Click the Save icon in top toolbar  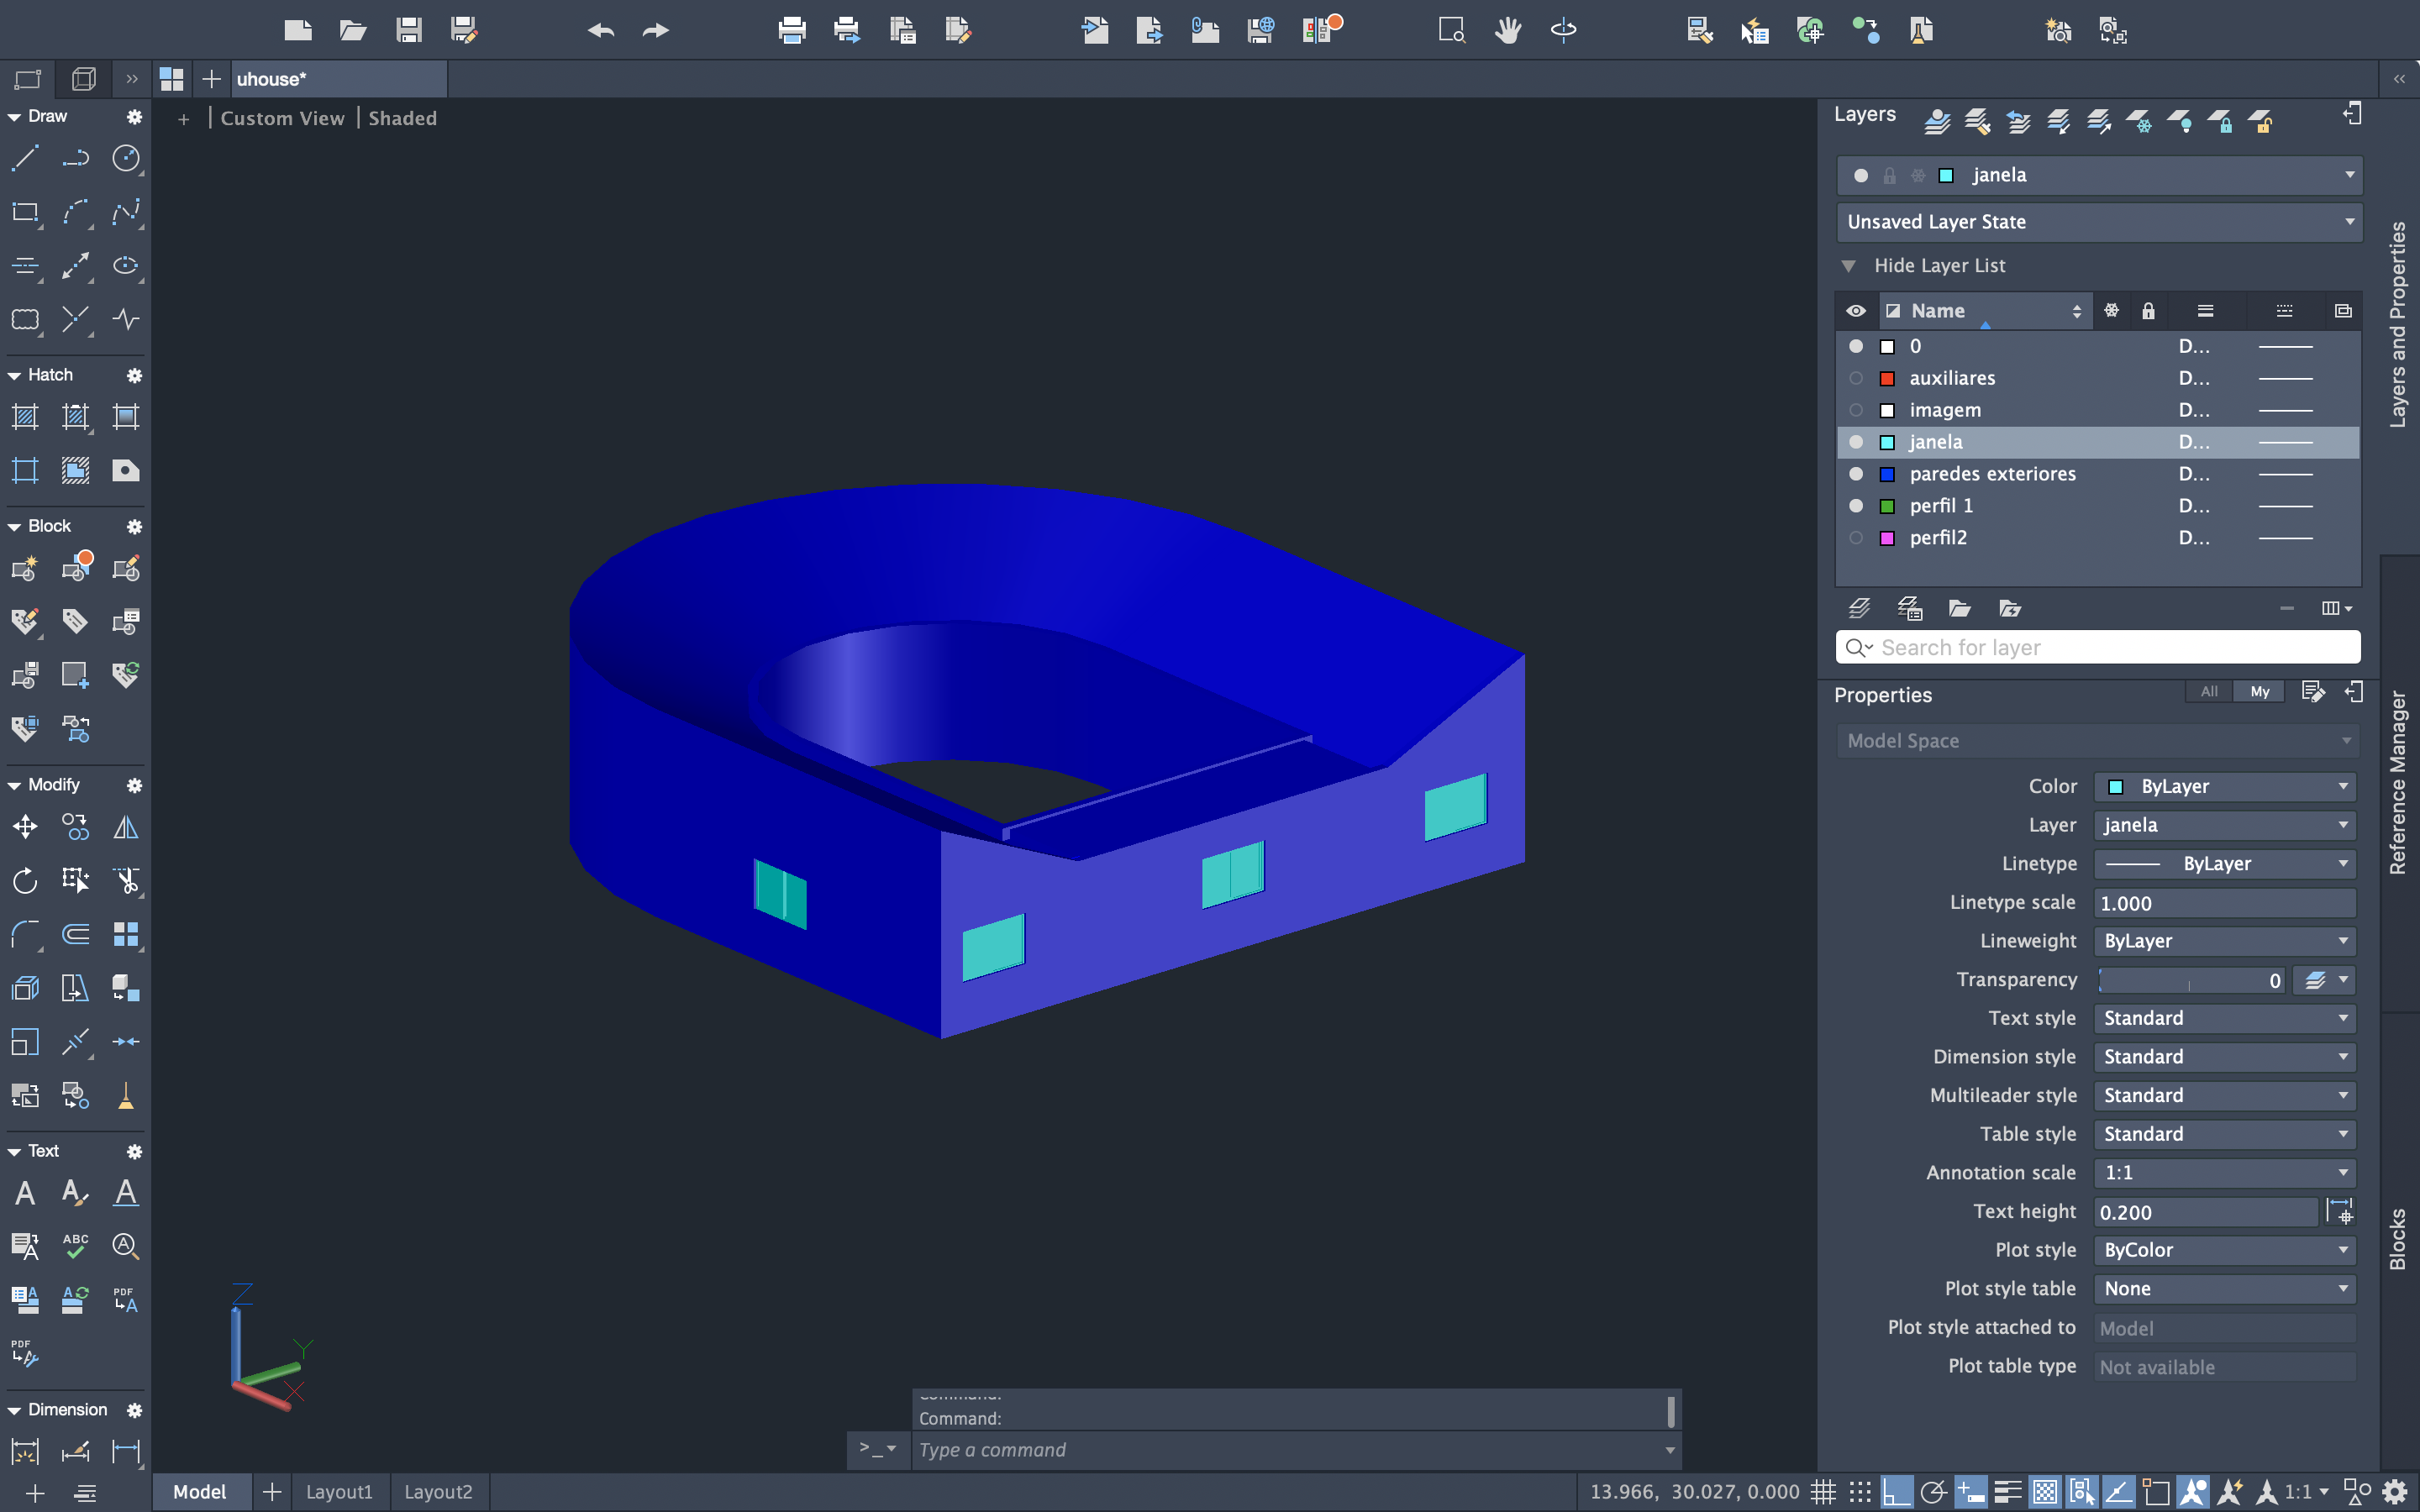tap(408, 30)
